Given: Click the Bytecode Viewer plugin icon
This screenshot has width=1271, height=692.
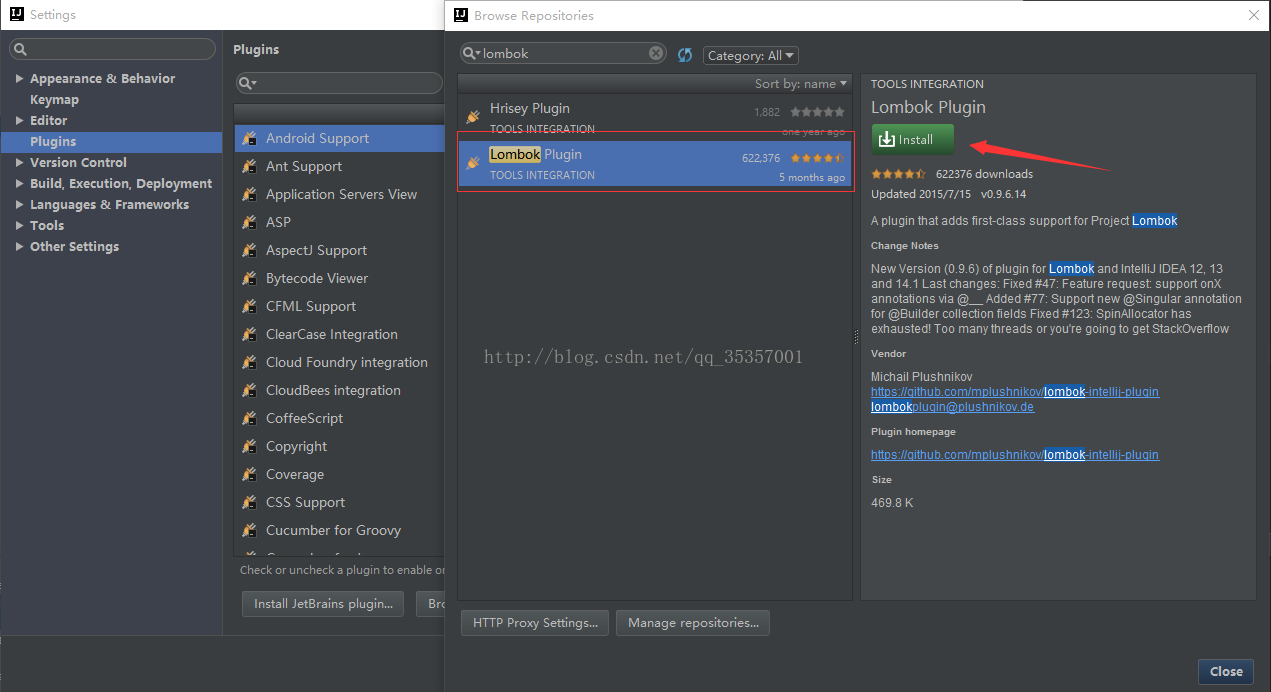Looking at the screenshot, I should pos(249,278).
